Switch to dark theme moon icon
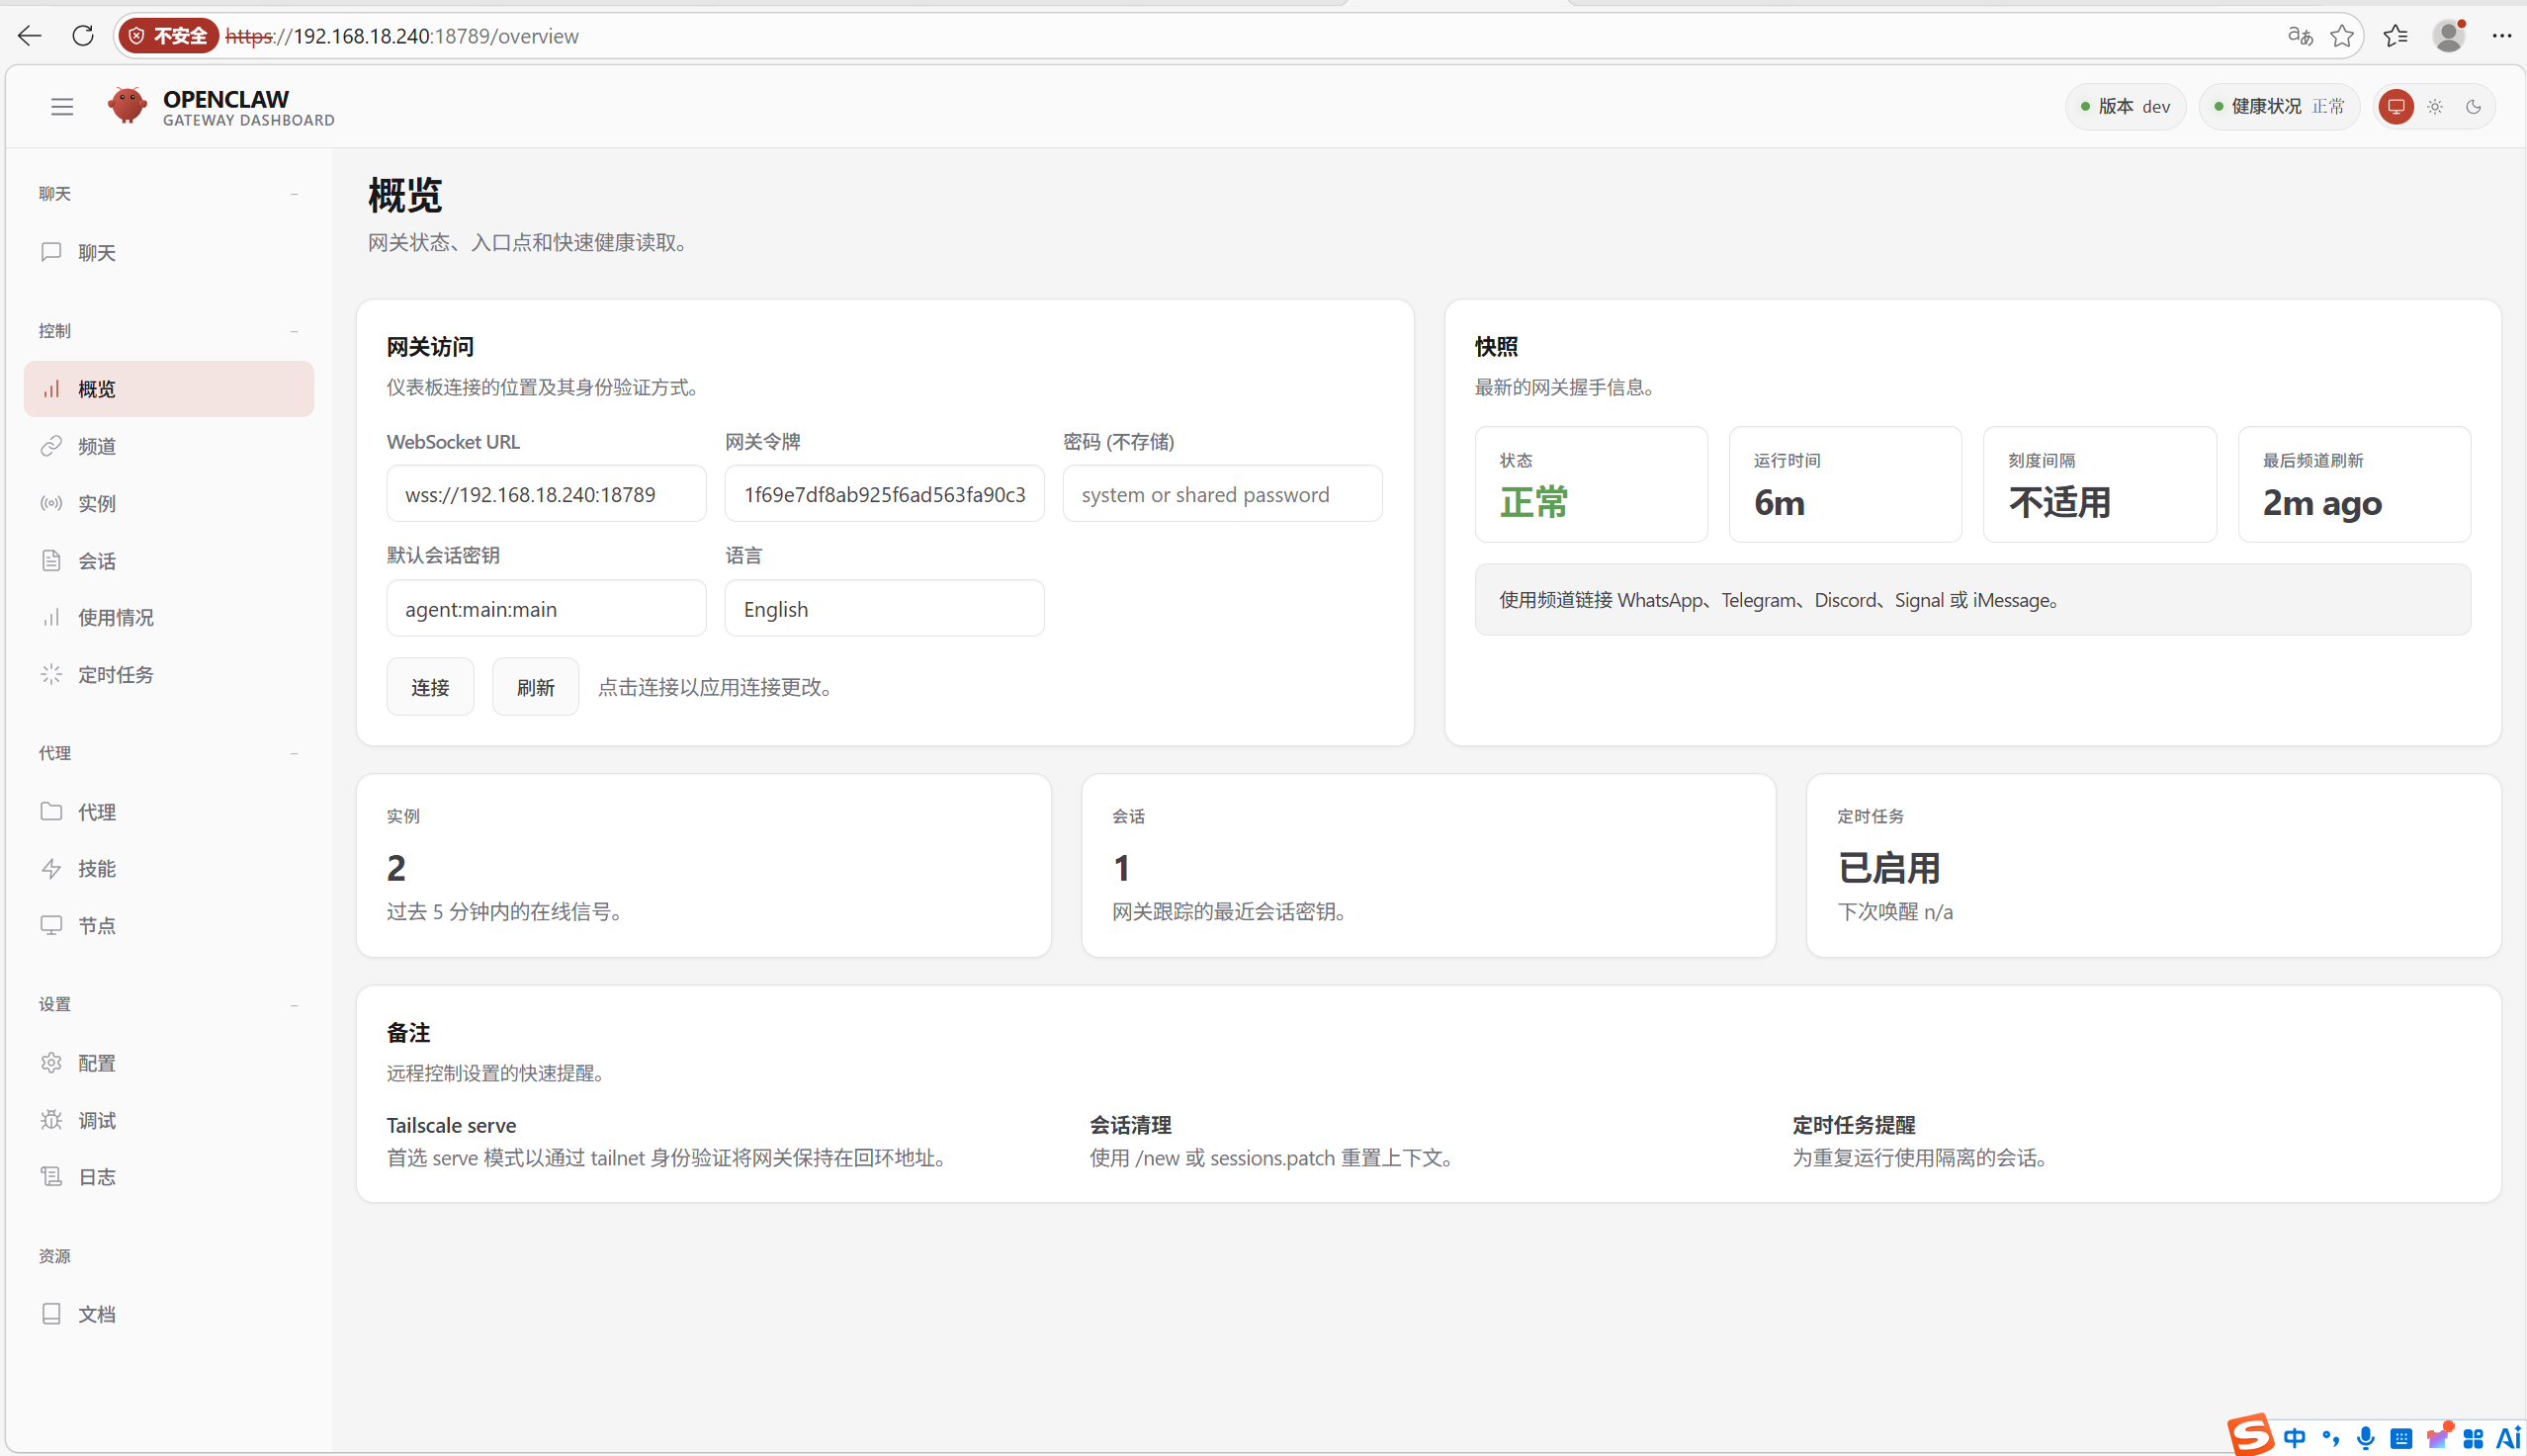The image size is (2527, 1456). (x=2473, y=106)
